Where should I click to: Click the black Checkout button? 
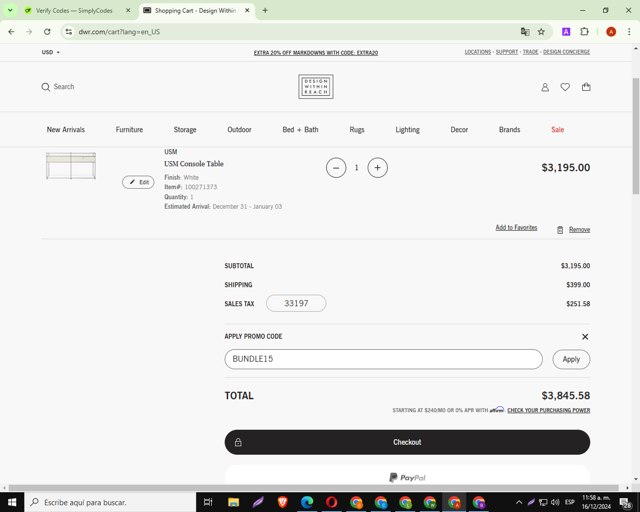(x=407, y=442)
